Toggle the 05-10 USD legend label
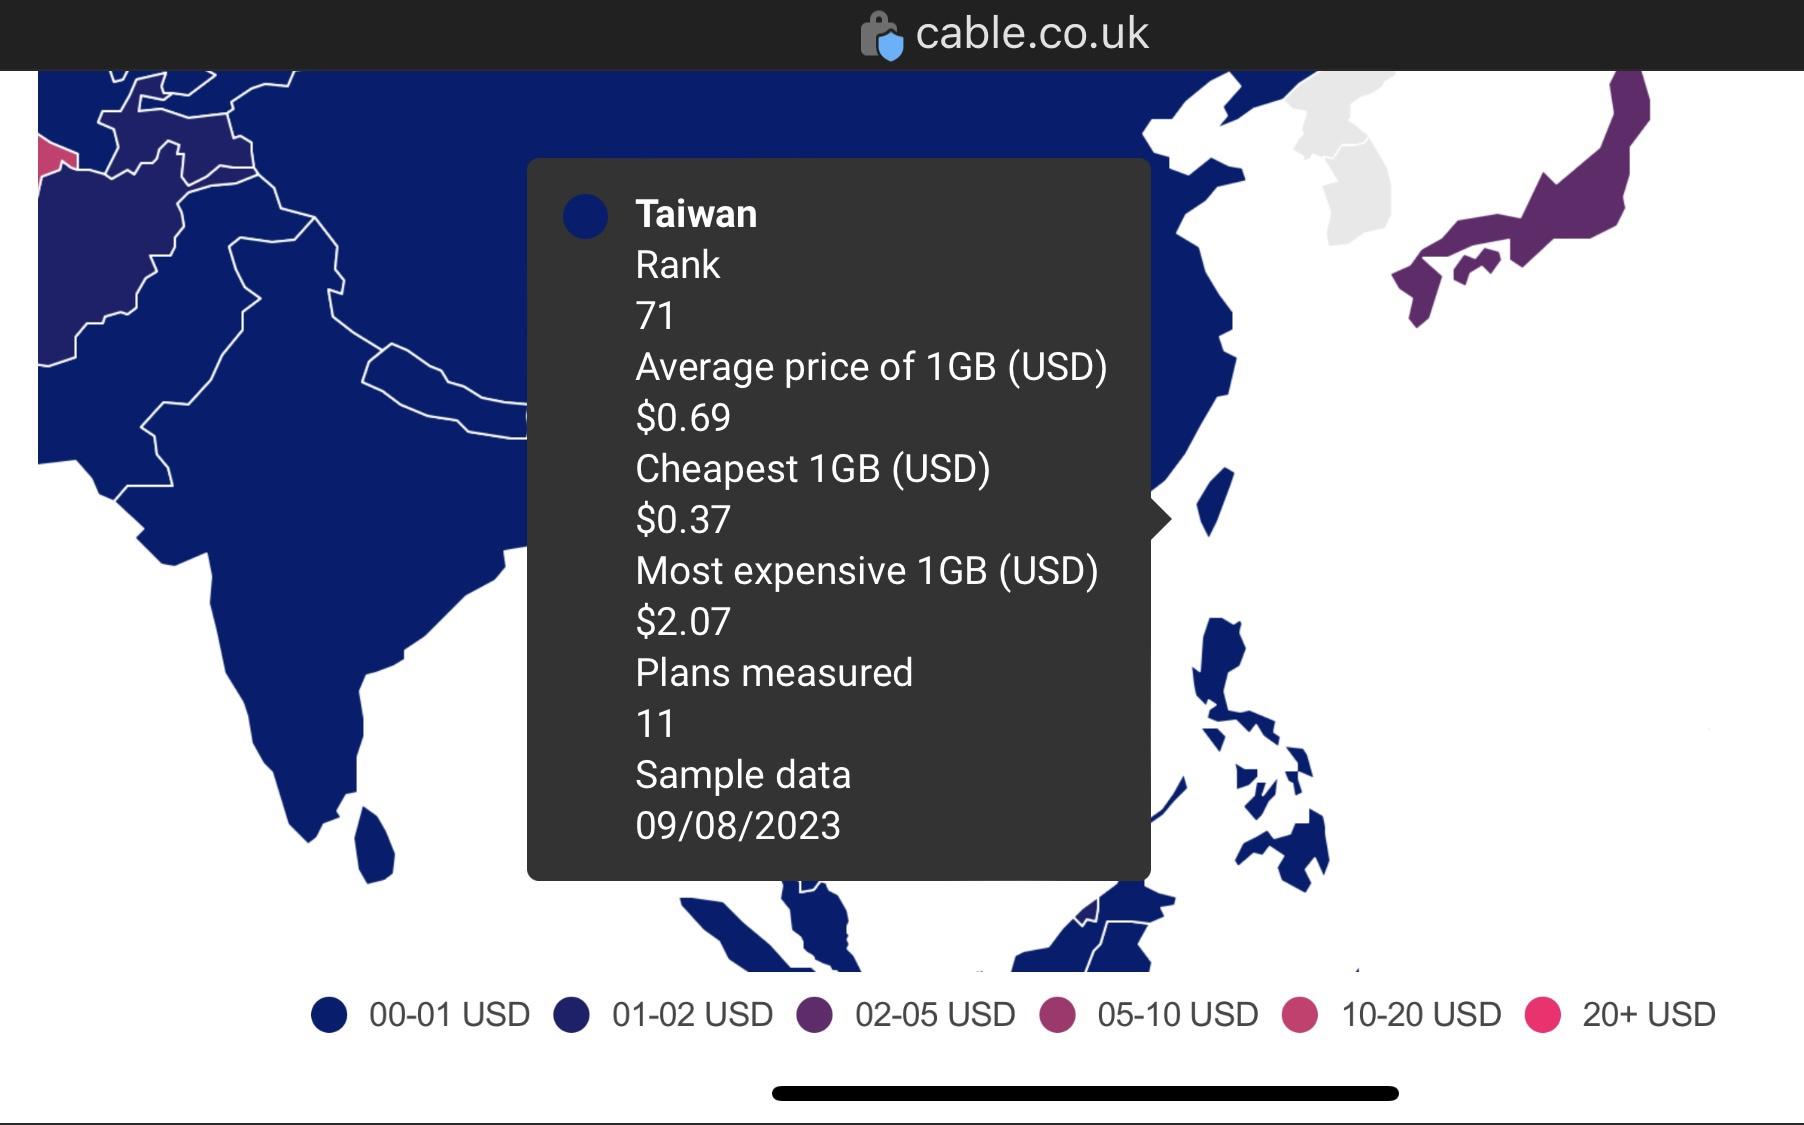1804x1125 pixels. 1177,1014
